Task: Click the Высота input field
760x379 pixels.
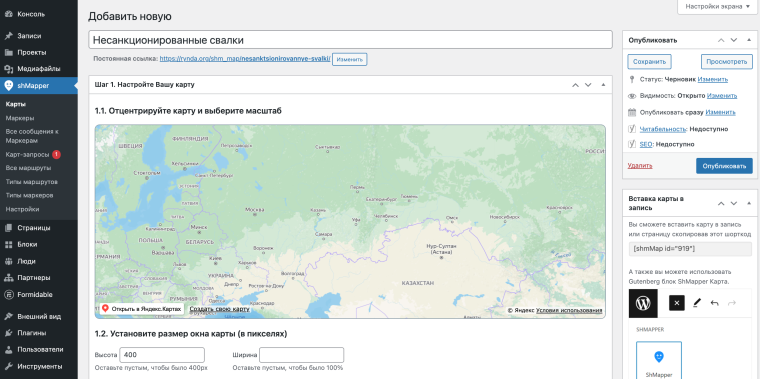Action: click(x=162, y=355)
